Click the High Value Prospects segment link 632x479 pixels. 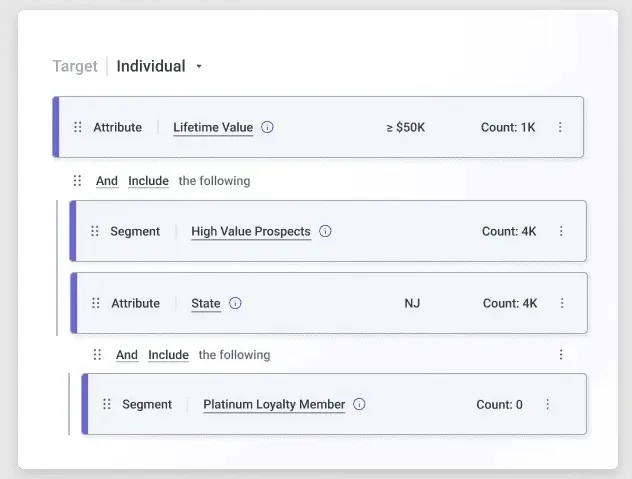(x=251, y=231)
